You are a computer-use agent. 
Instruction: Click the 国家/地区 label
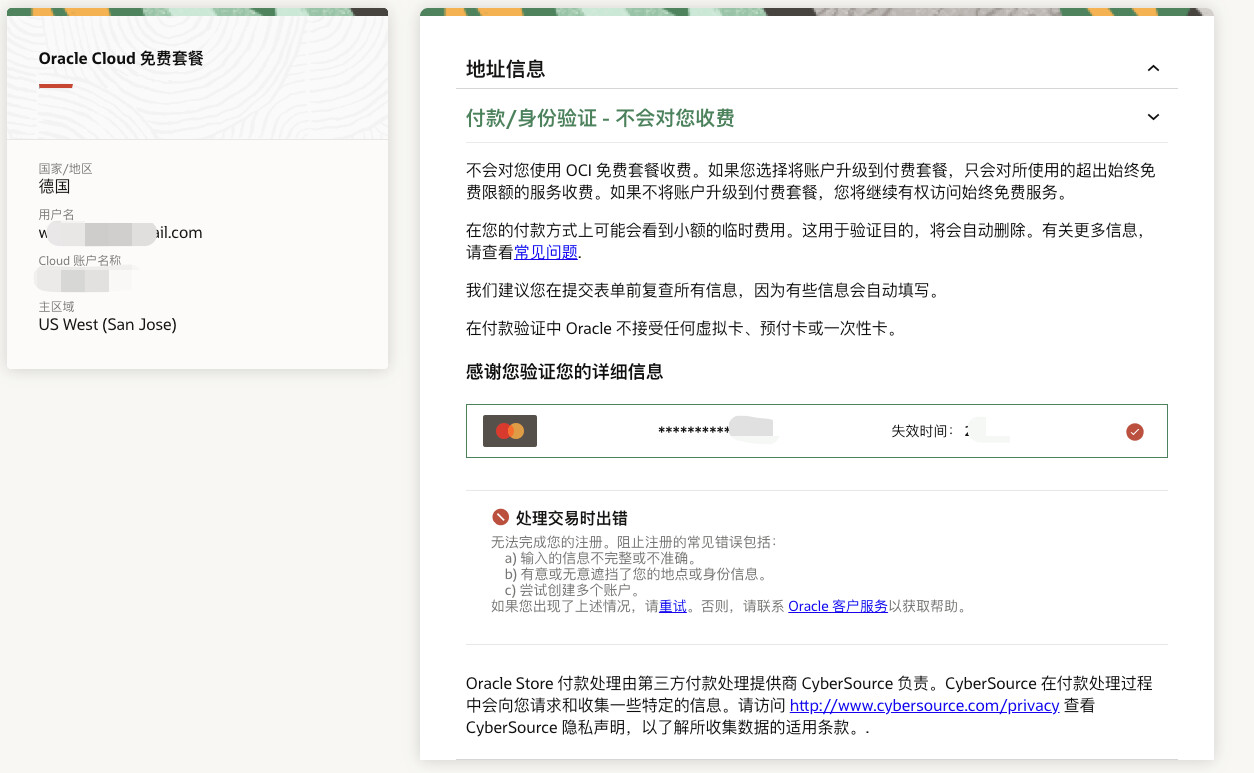[x=66, y=169]
